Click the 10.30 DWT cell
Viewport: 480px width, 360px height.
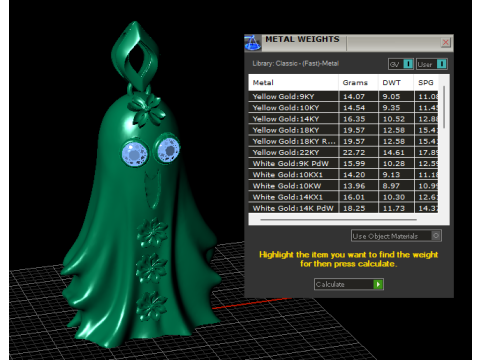coord(396,197)
